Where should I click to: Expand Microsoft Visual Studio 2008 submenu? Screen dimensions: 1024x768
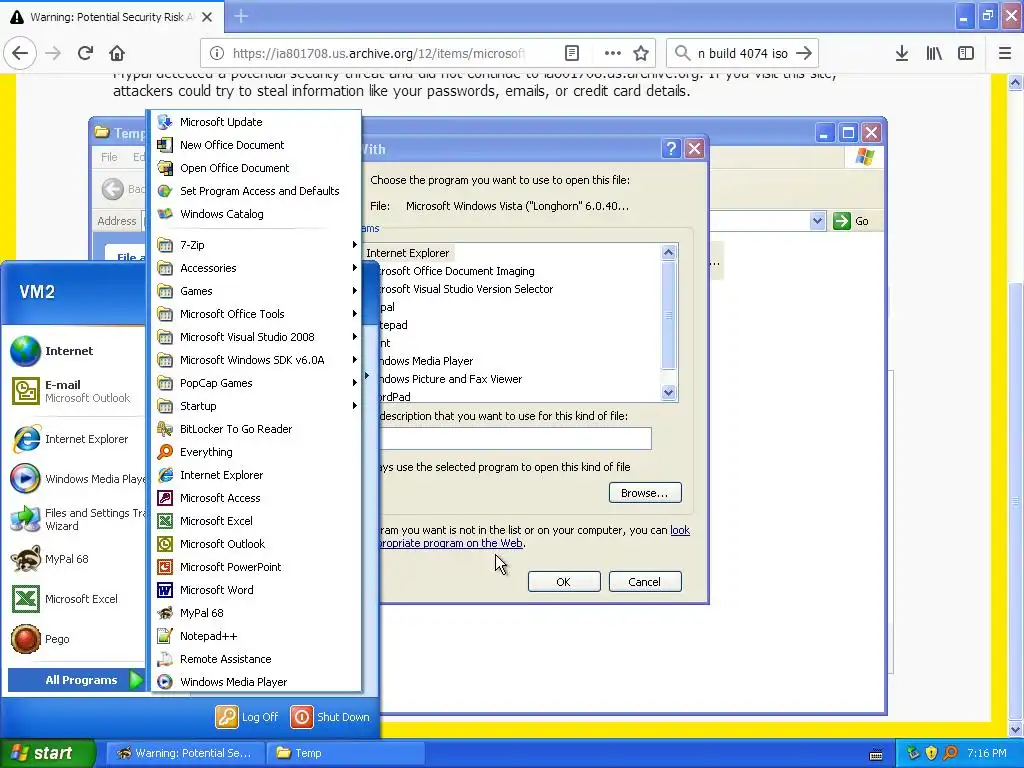click(x=256, y=337)
